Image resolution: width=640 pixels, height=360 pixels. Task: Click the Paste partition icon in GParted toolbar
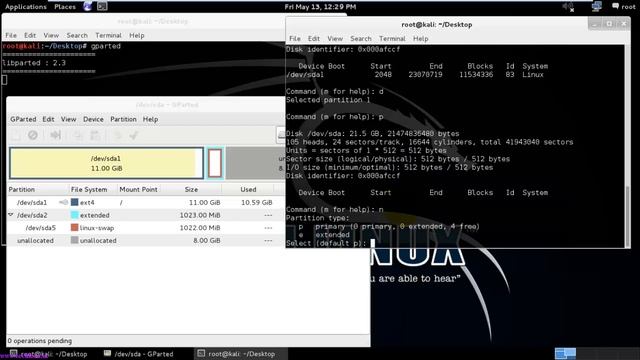[x=95, y=135]
